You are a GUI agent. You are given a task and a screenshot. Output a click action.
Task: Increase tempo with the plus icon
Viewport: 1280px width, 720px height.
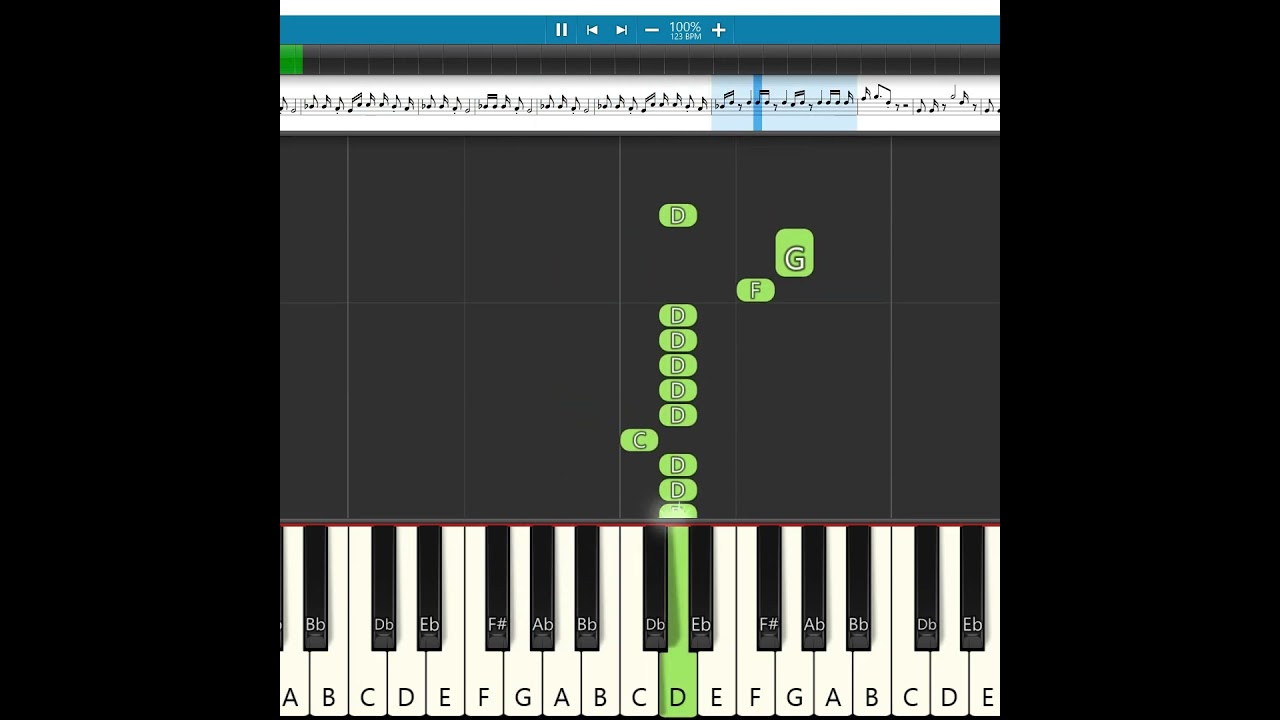[718, 30]
